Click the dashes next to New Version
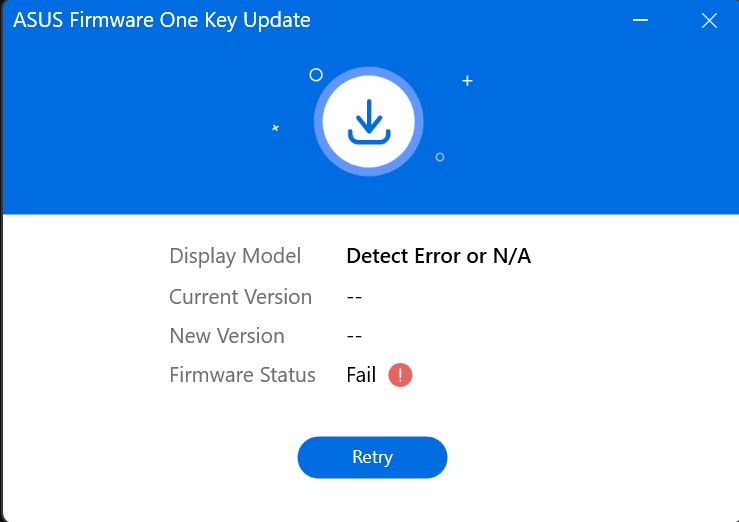Screen dimensions: 739x522 tap(354, 336)
